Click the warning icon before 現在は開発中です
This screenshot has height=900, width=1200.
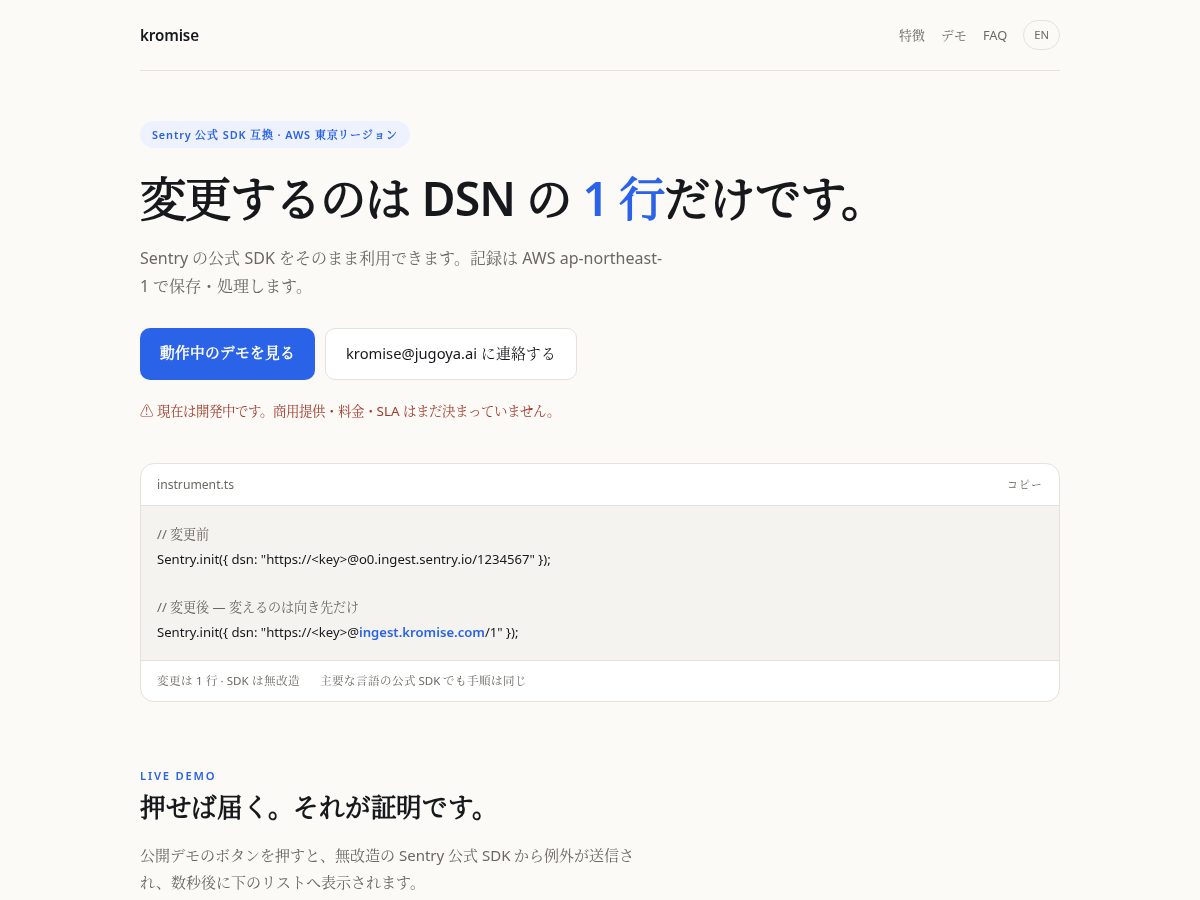coord(147,411)
